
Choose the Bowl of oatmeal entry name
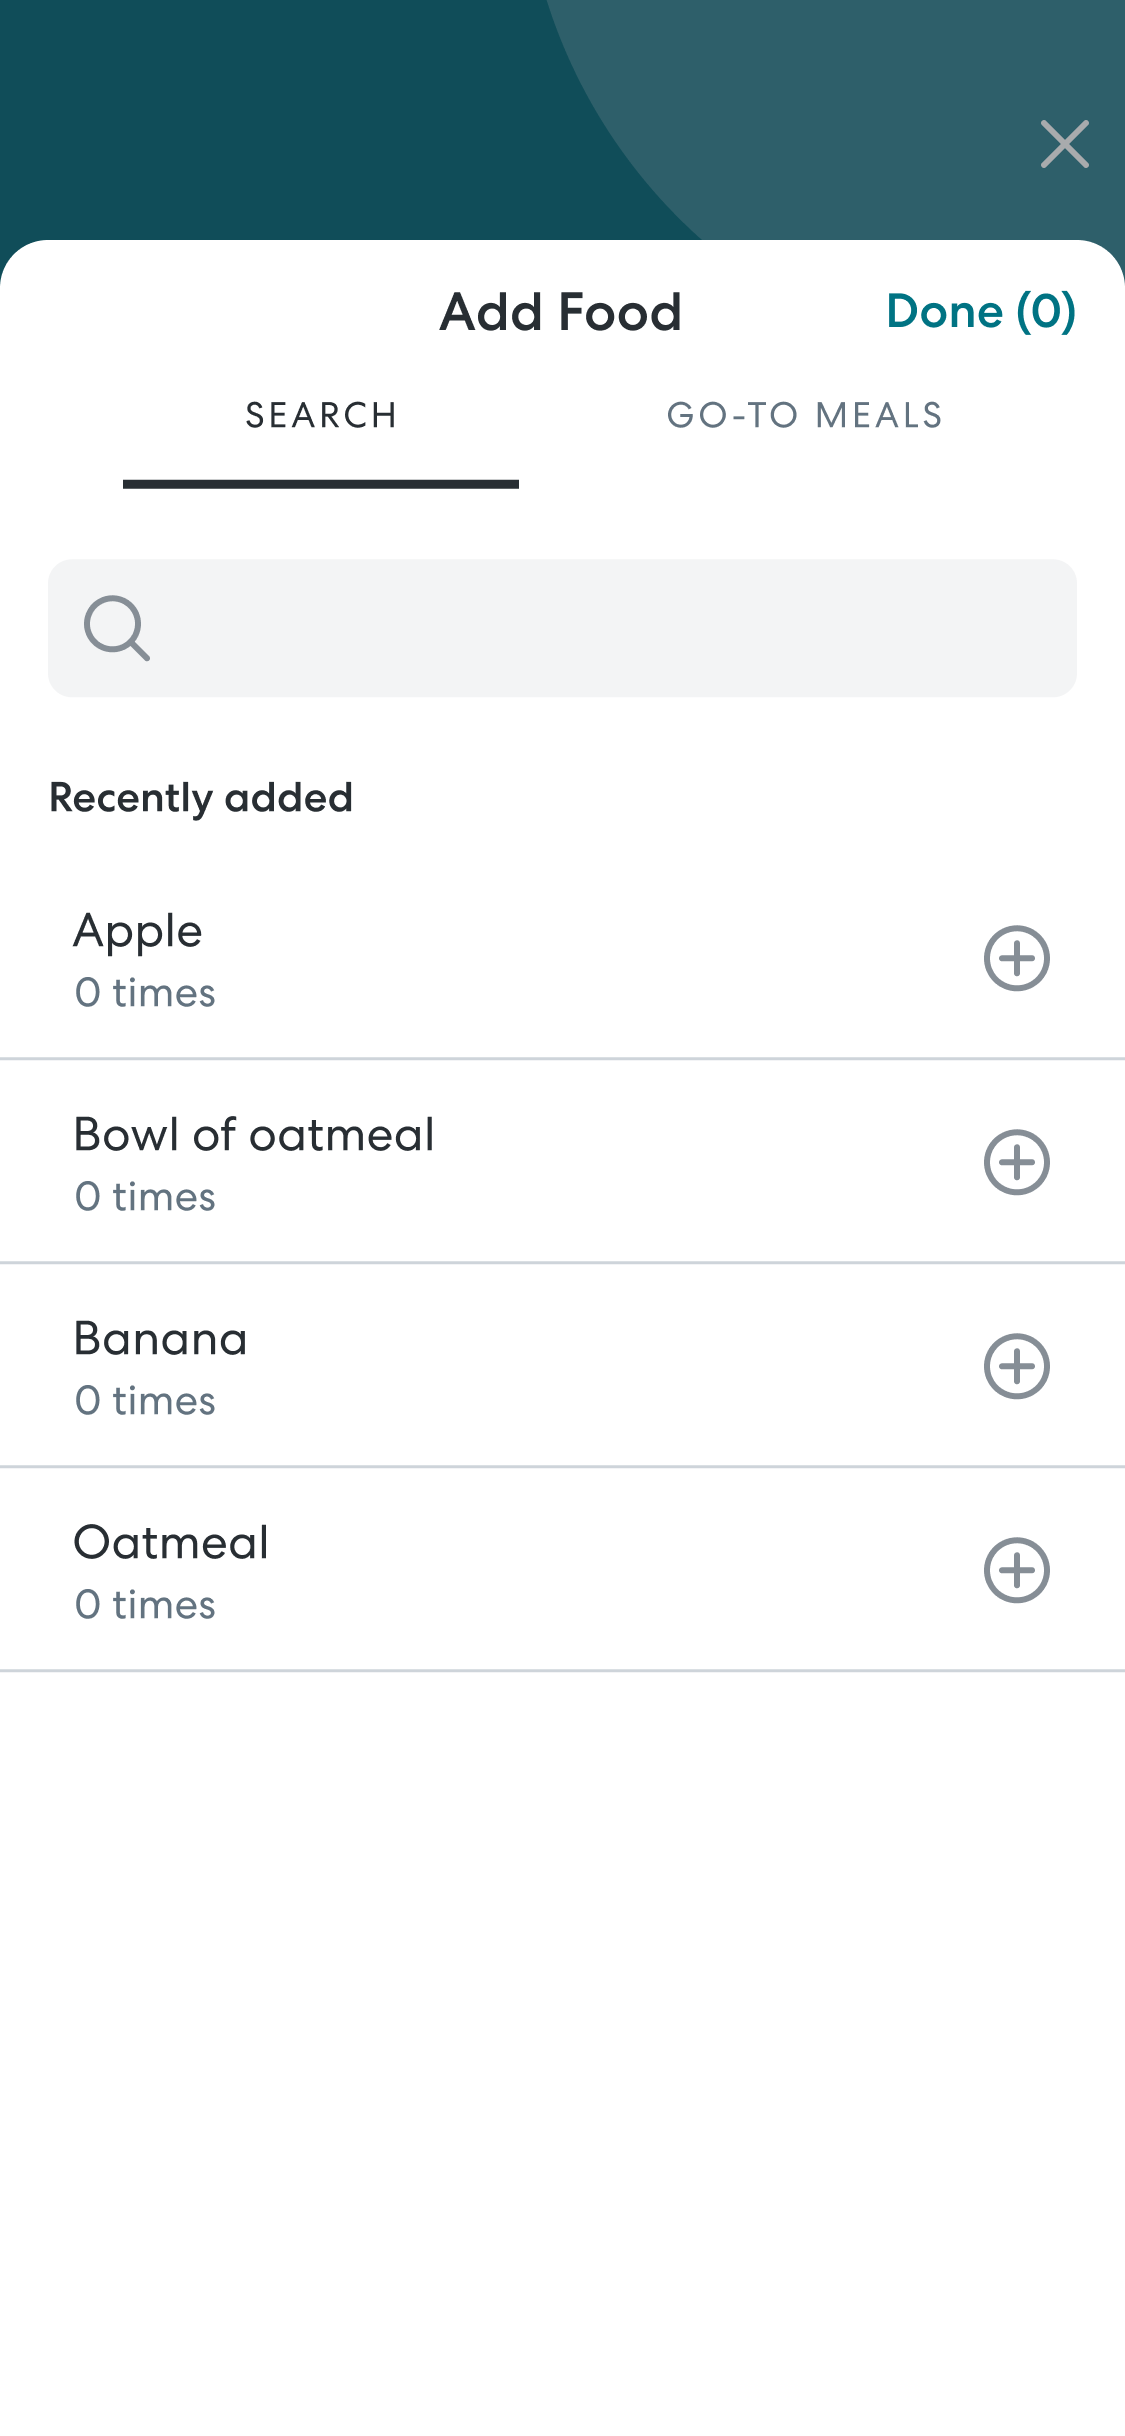point(254,1135)
